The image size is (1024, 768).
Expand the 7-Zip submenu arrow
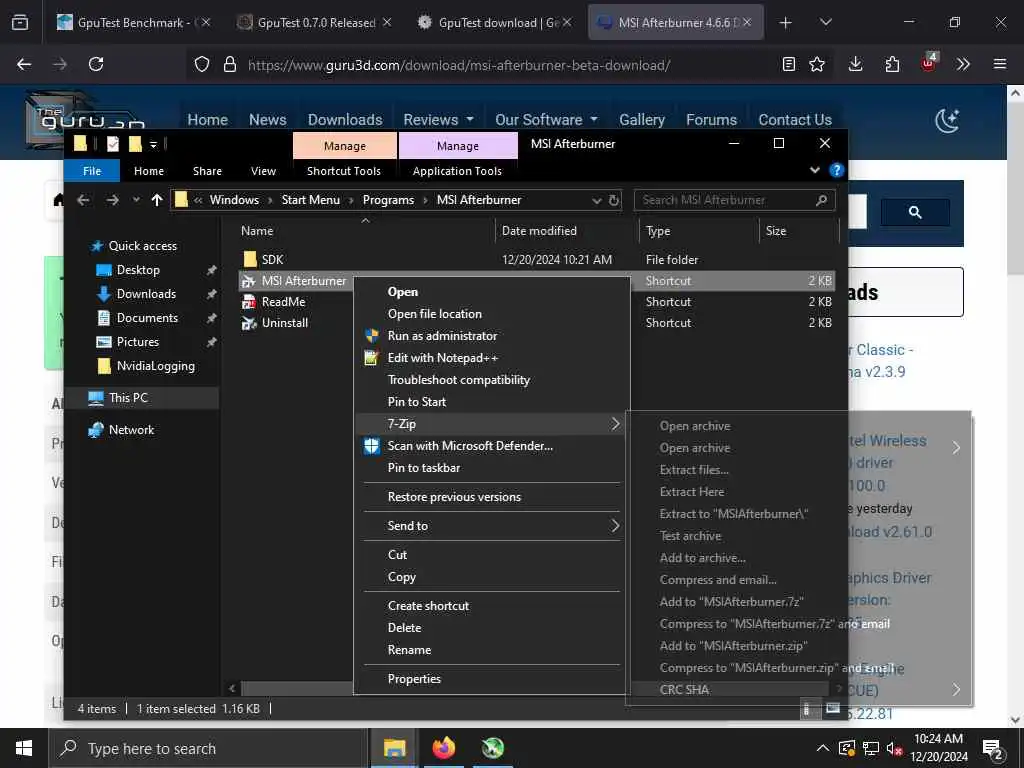[615, 424]
